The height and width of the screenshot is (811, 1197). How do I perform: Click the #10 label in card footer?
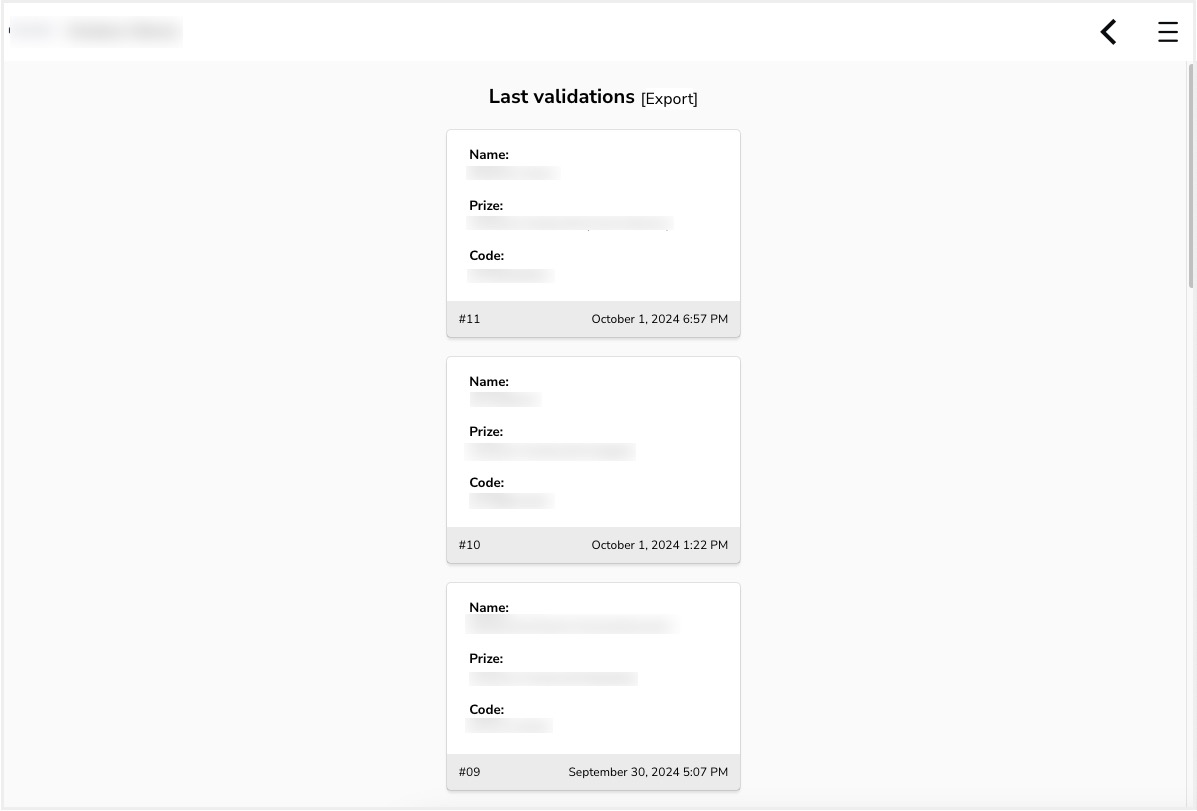click(x=469, y=545)
